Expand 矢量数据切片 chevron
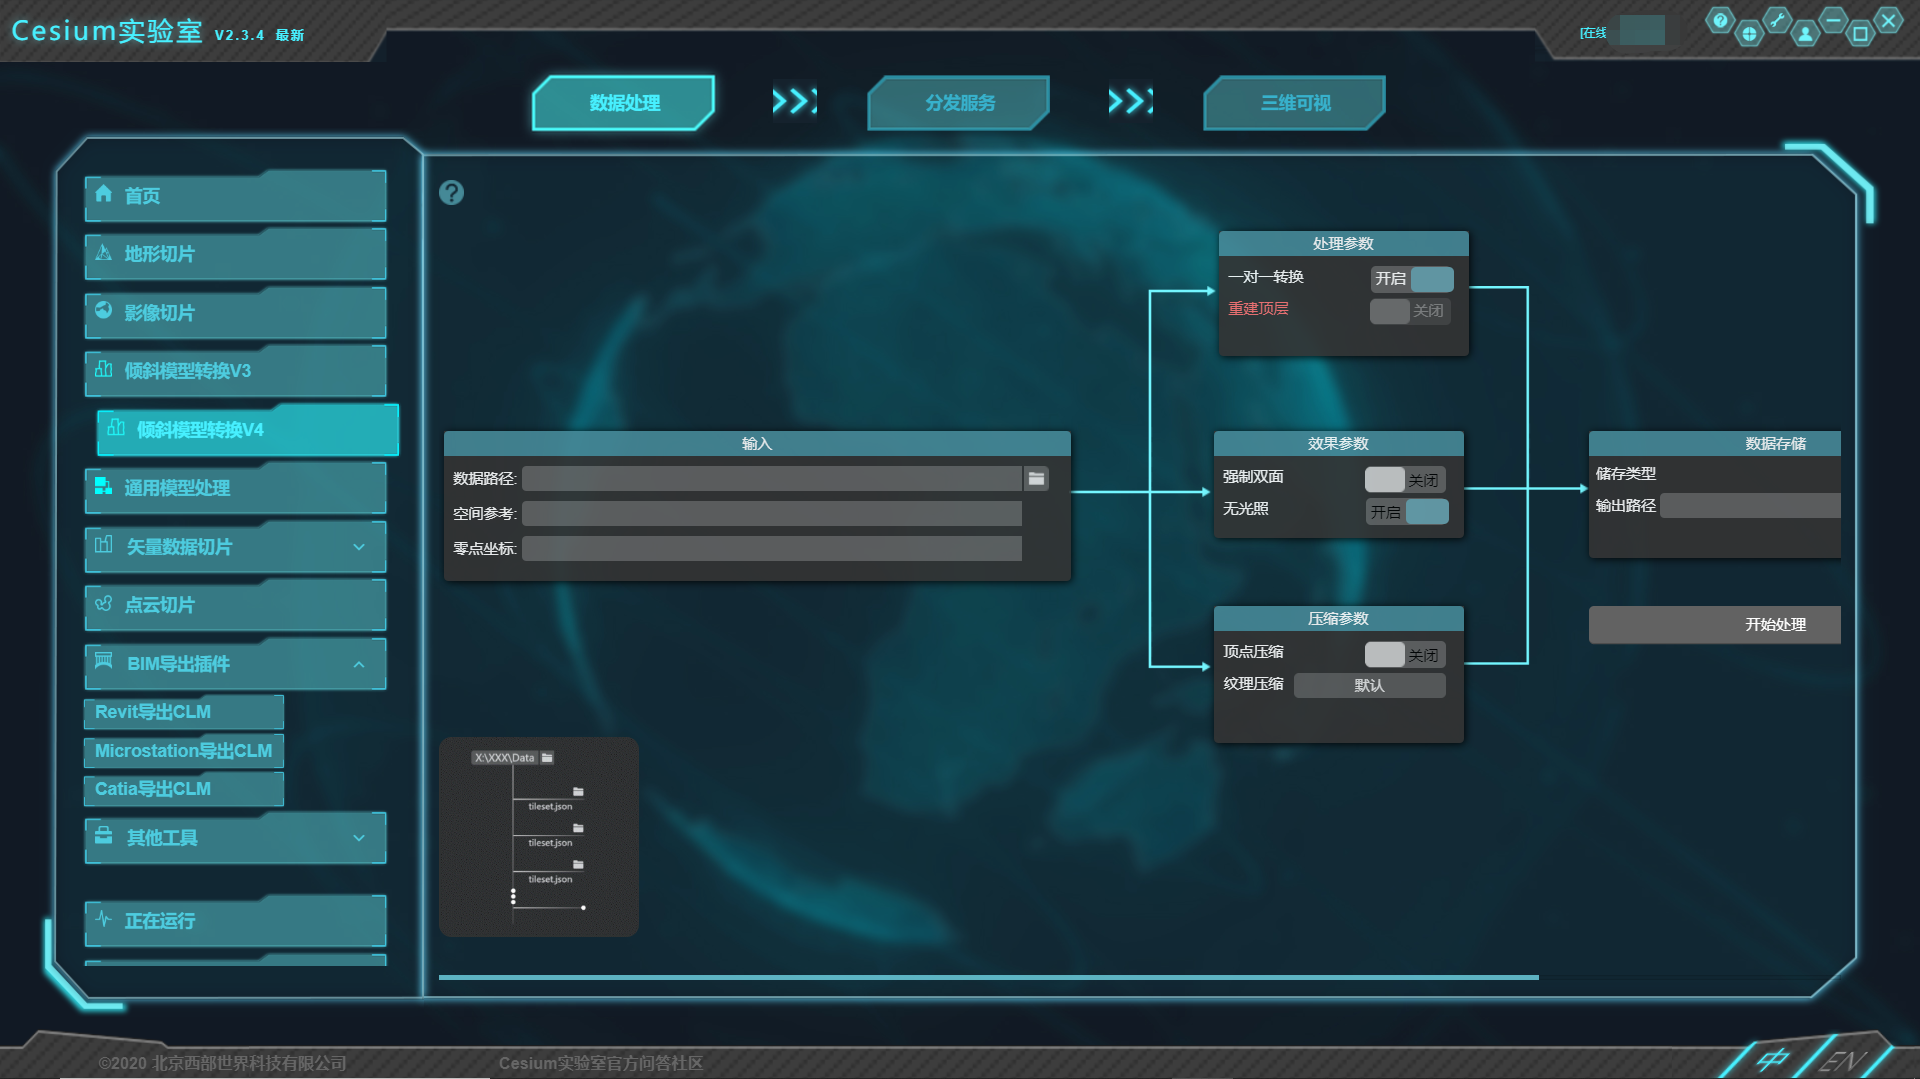This screenshot has height=1079, width=1920. (x=359, y=547)
